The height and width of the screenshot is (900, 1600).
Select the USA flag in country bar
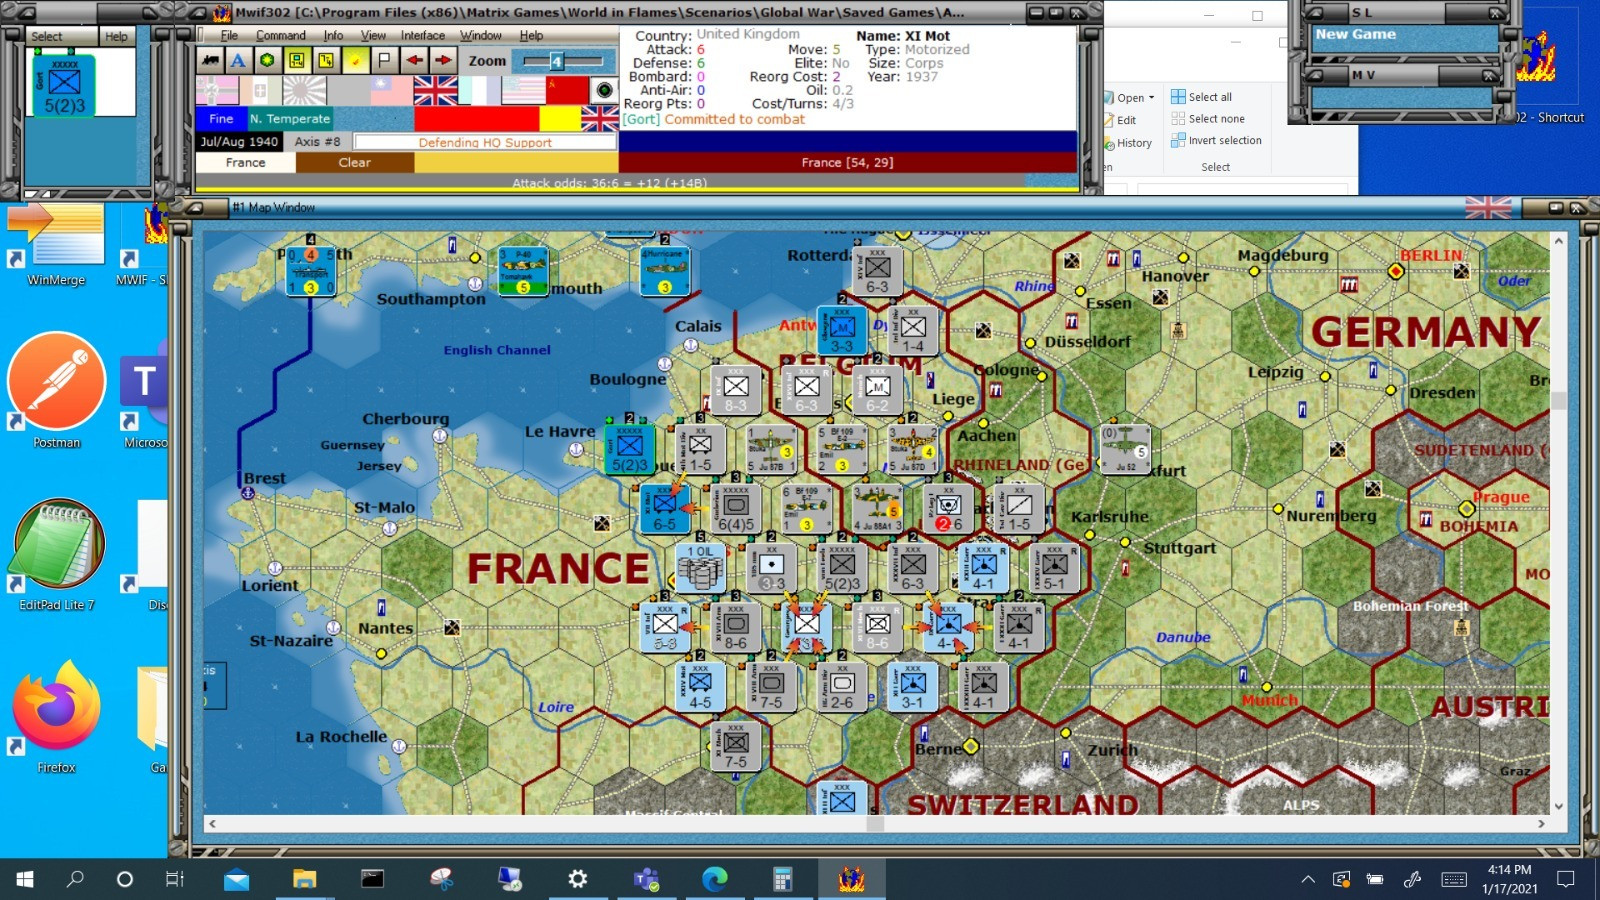(523, 90)
